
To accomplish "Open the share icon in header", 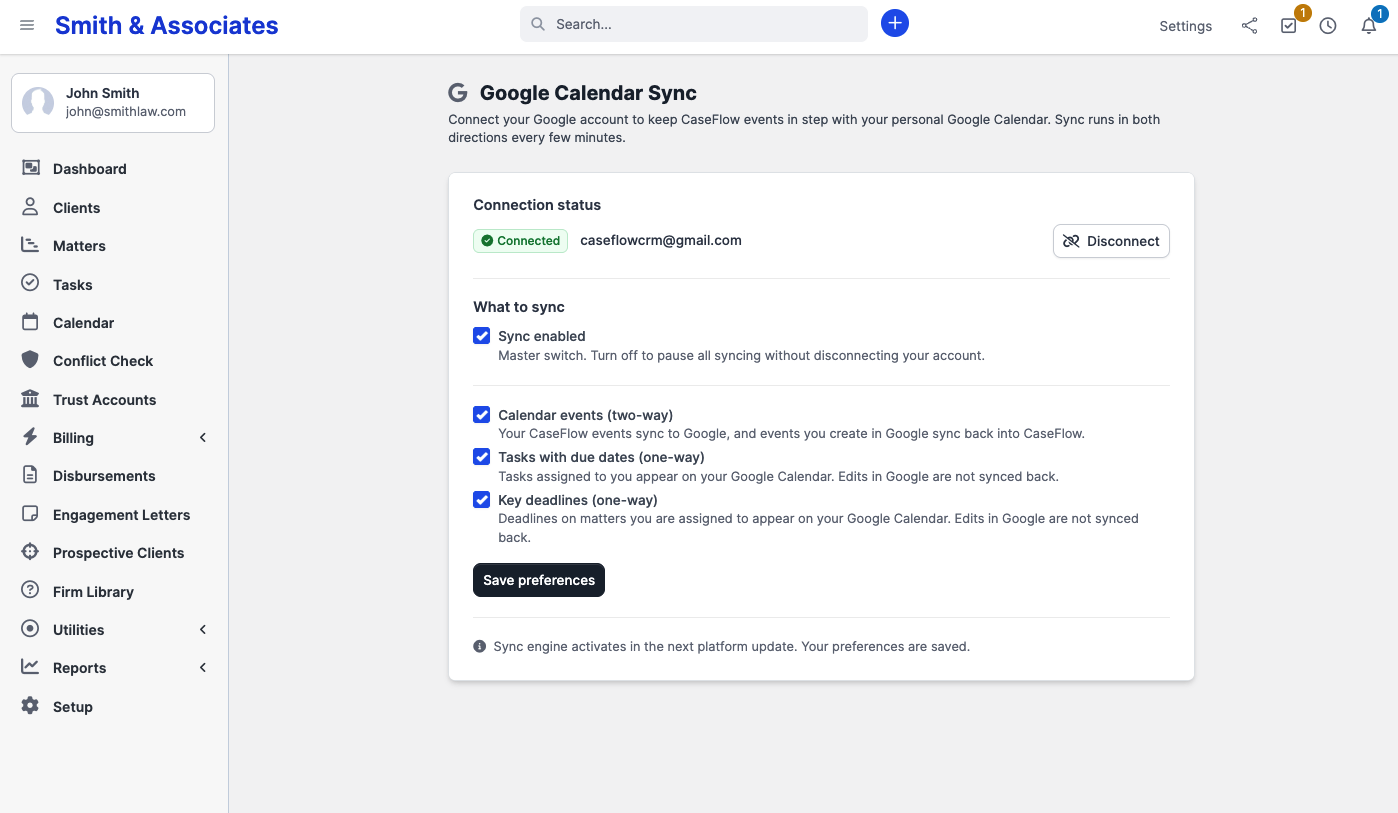I will 1249,26.
